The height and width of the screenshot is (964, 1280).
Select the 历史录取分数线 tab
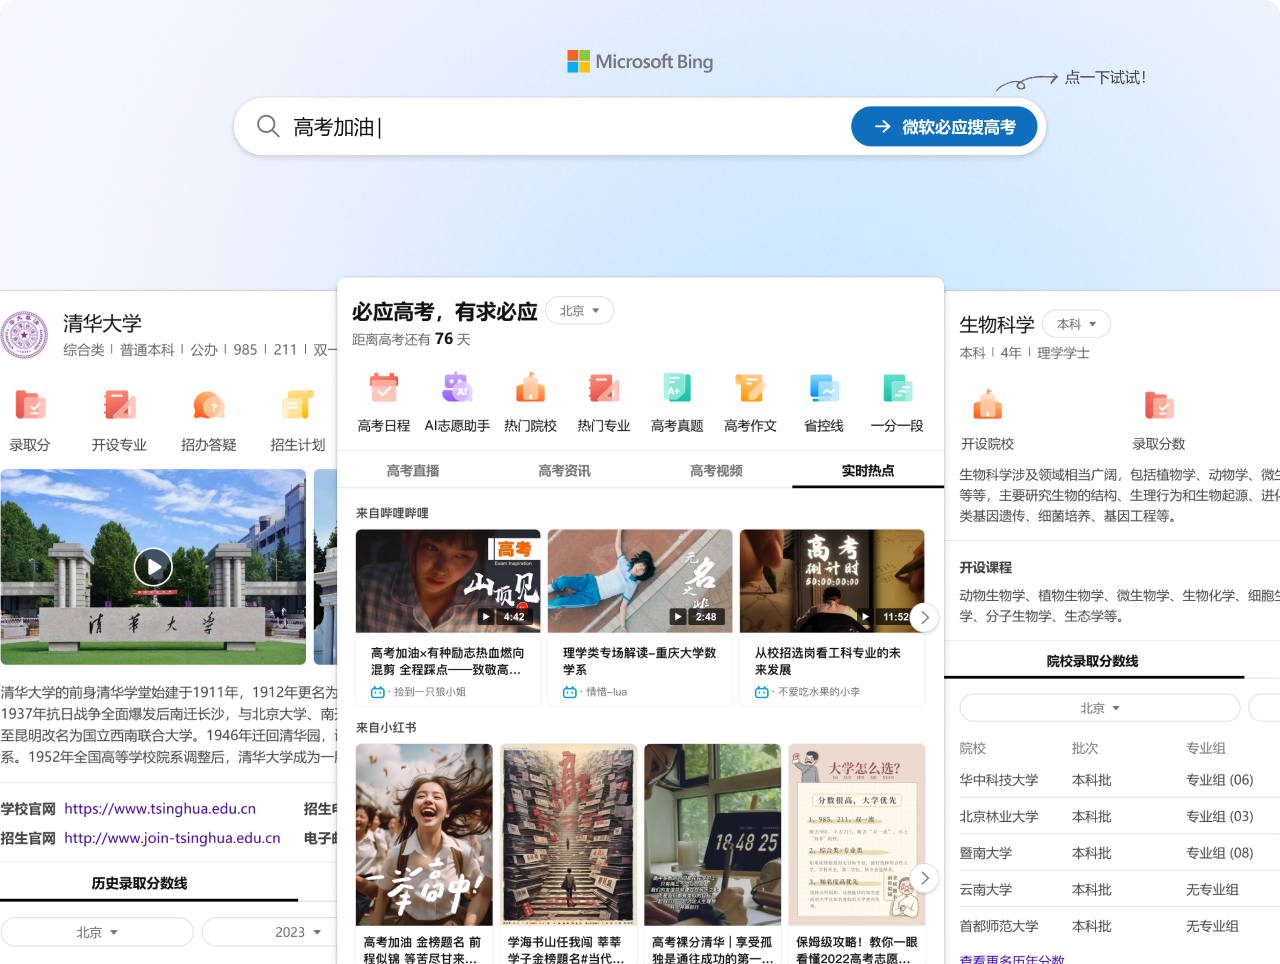(140, 883)
